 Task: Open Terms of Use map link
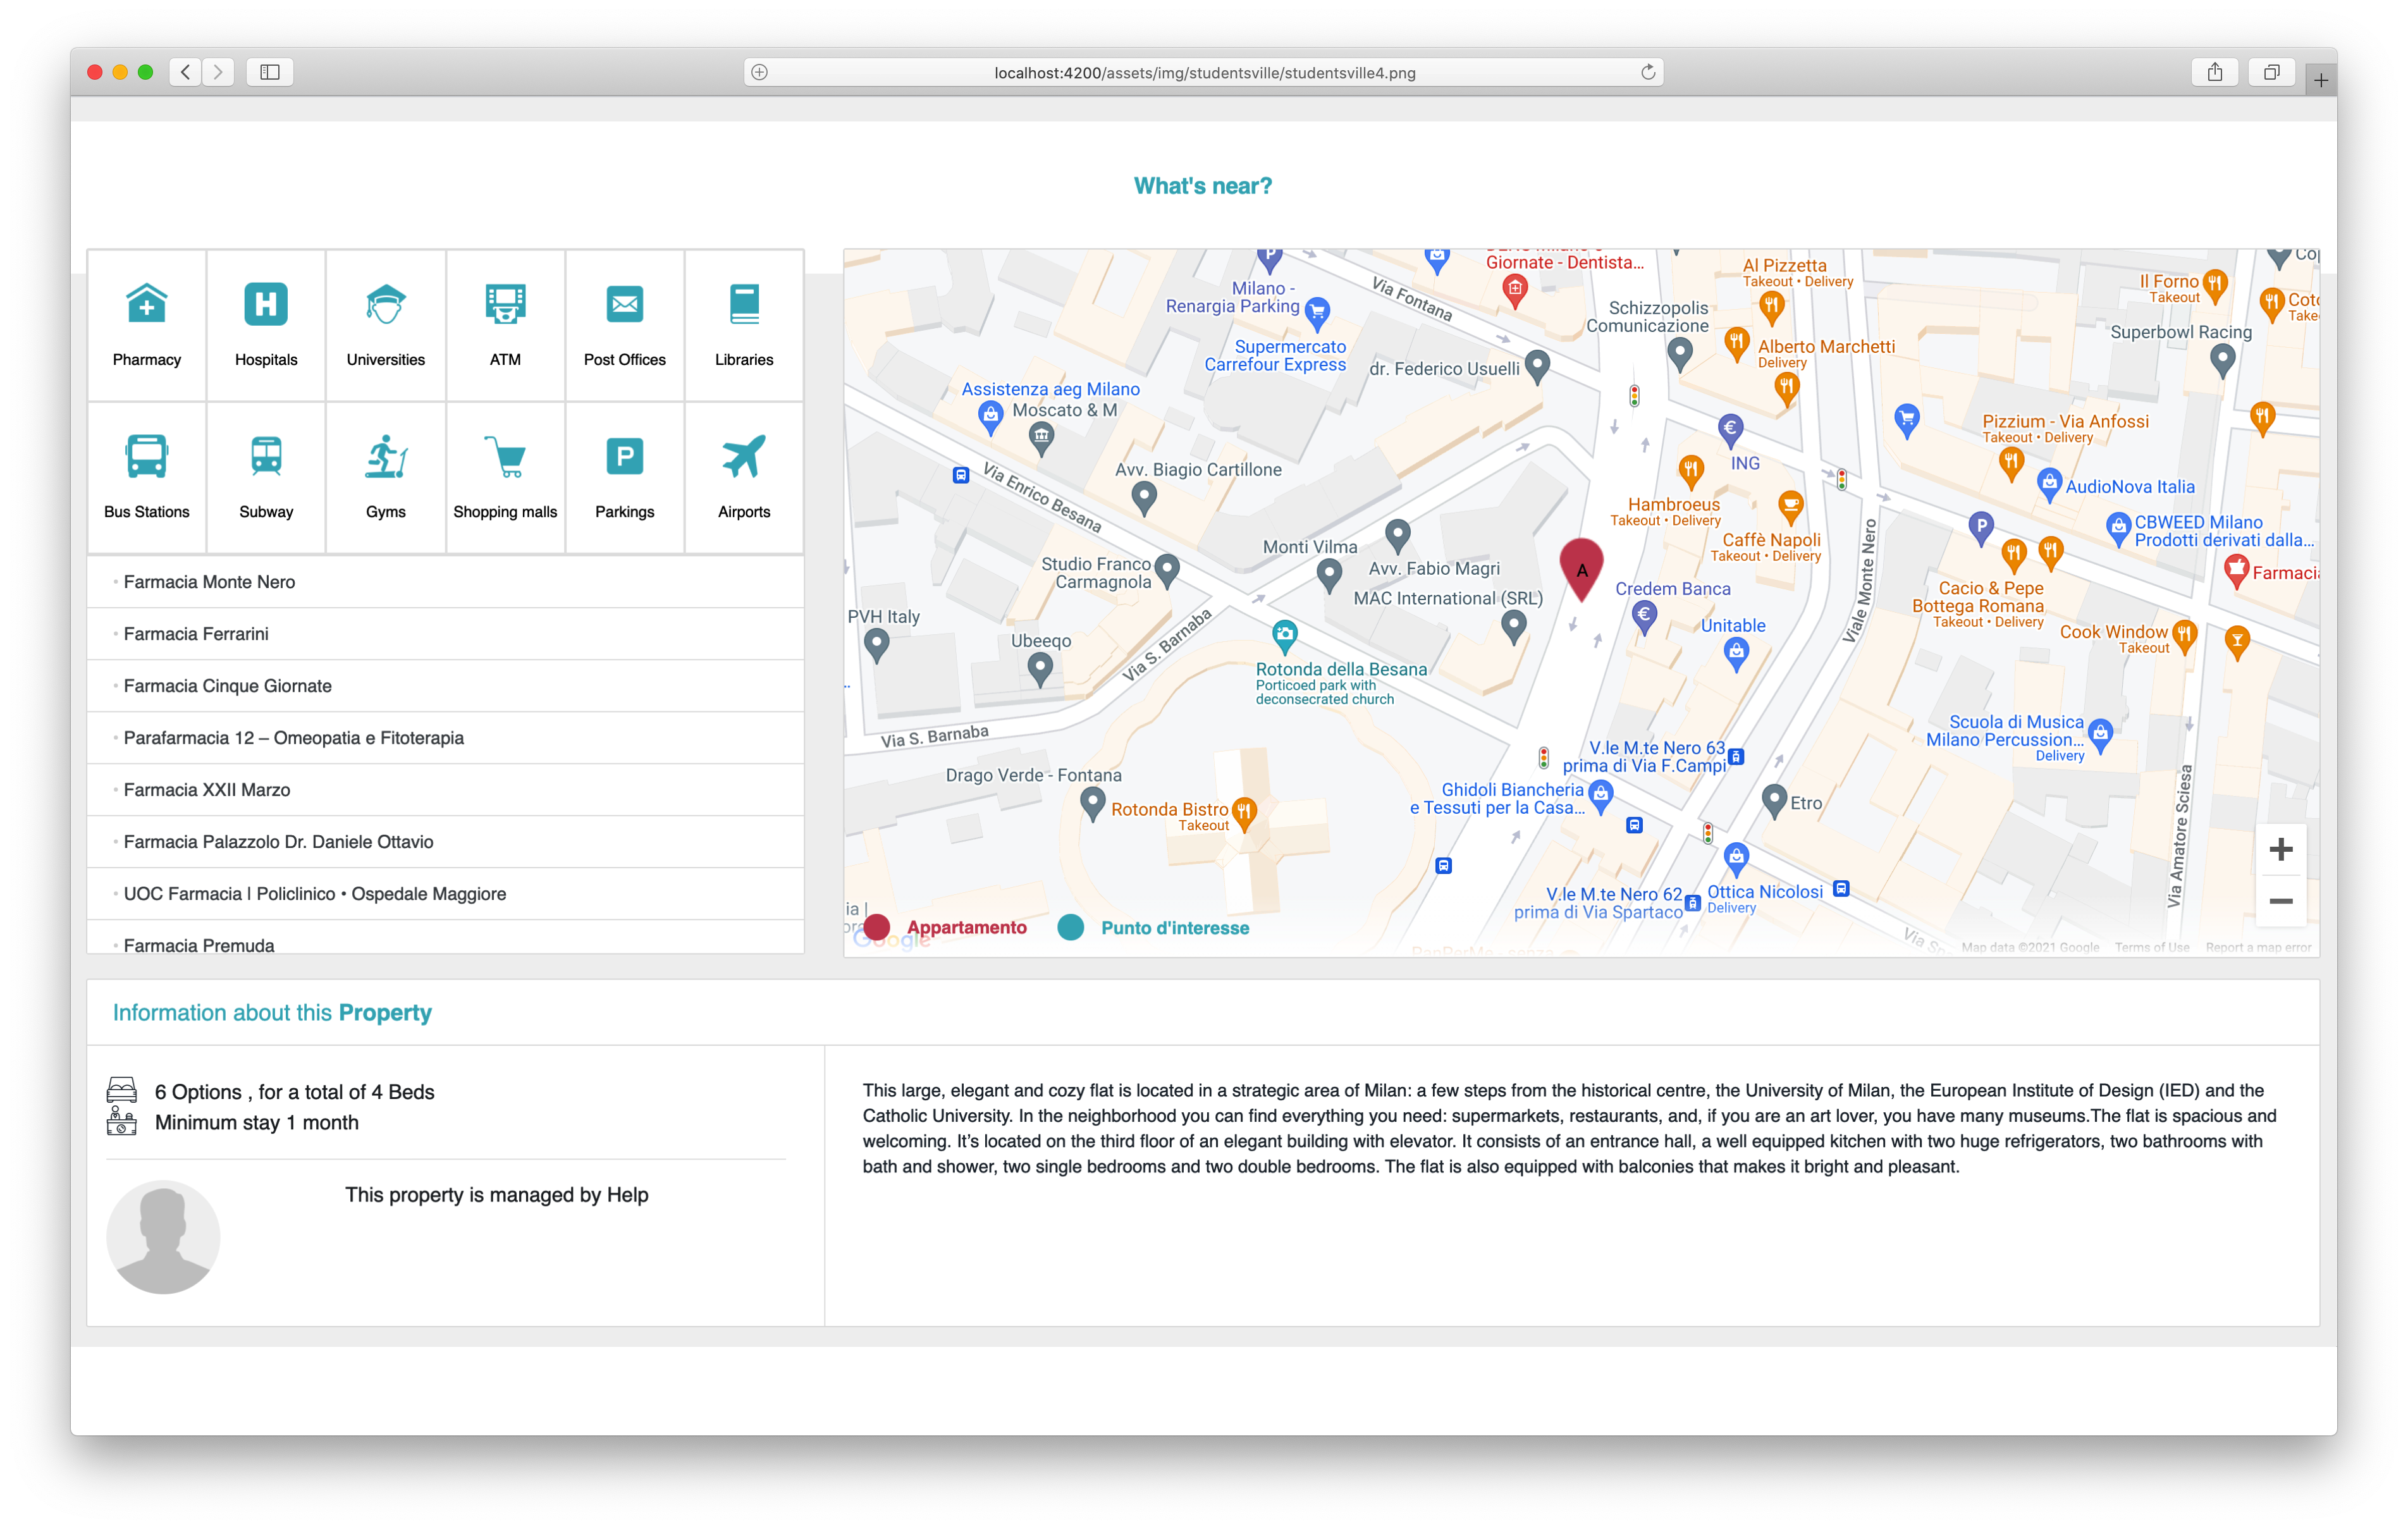[x=2152, y=947]
